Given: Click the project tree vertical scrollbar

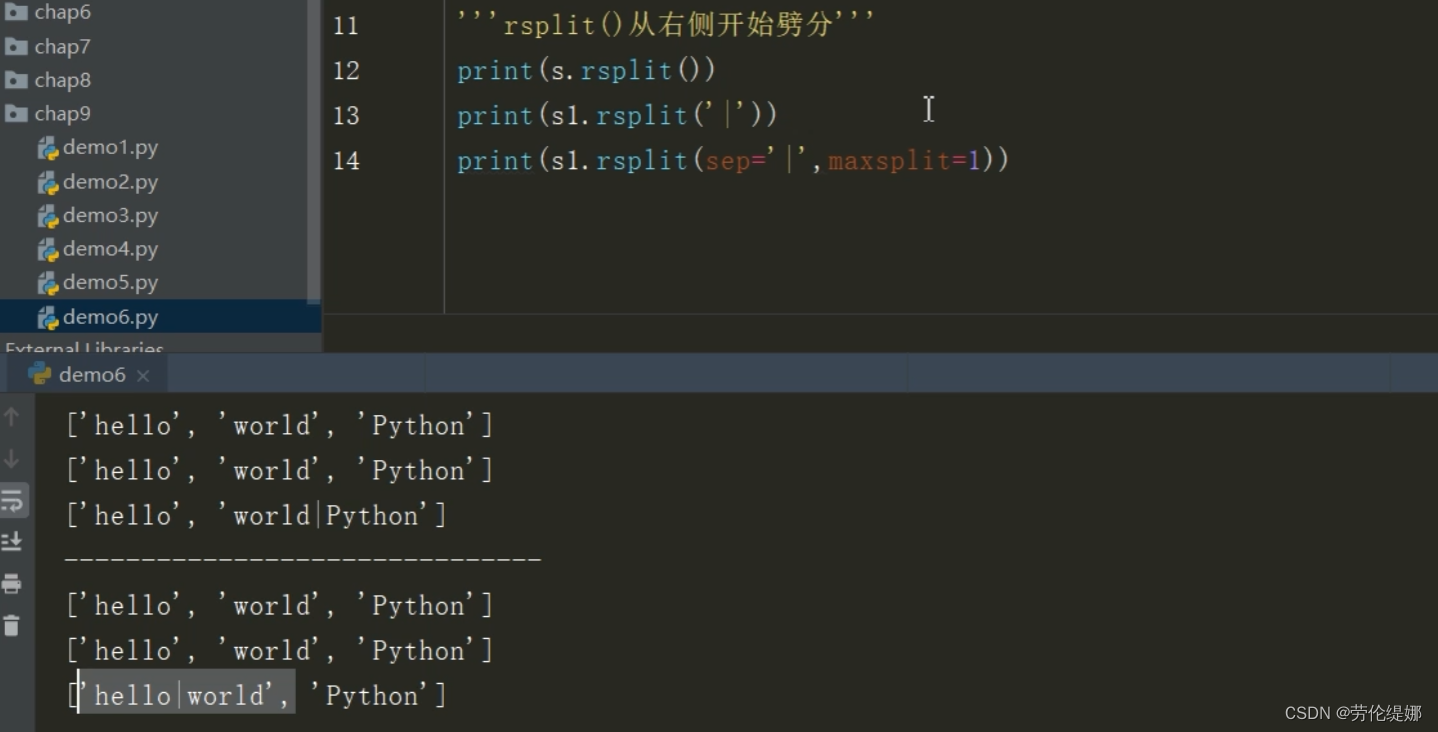Looking at the screenshot, I should pyautogui.click(x=314, y=150).
